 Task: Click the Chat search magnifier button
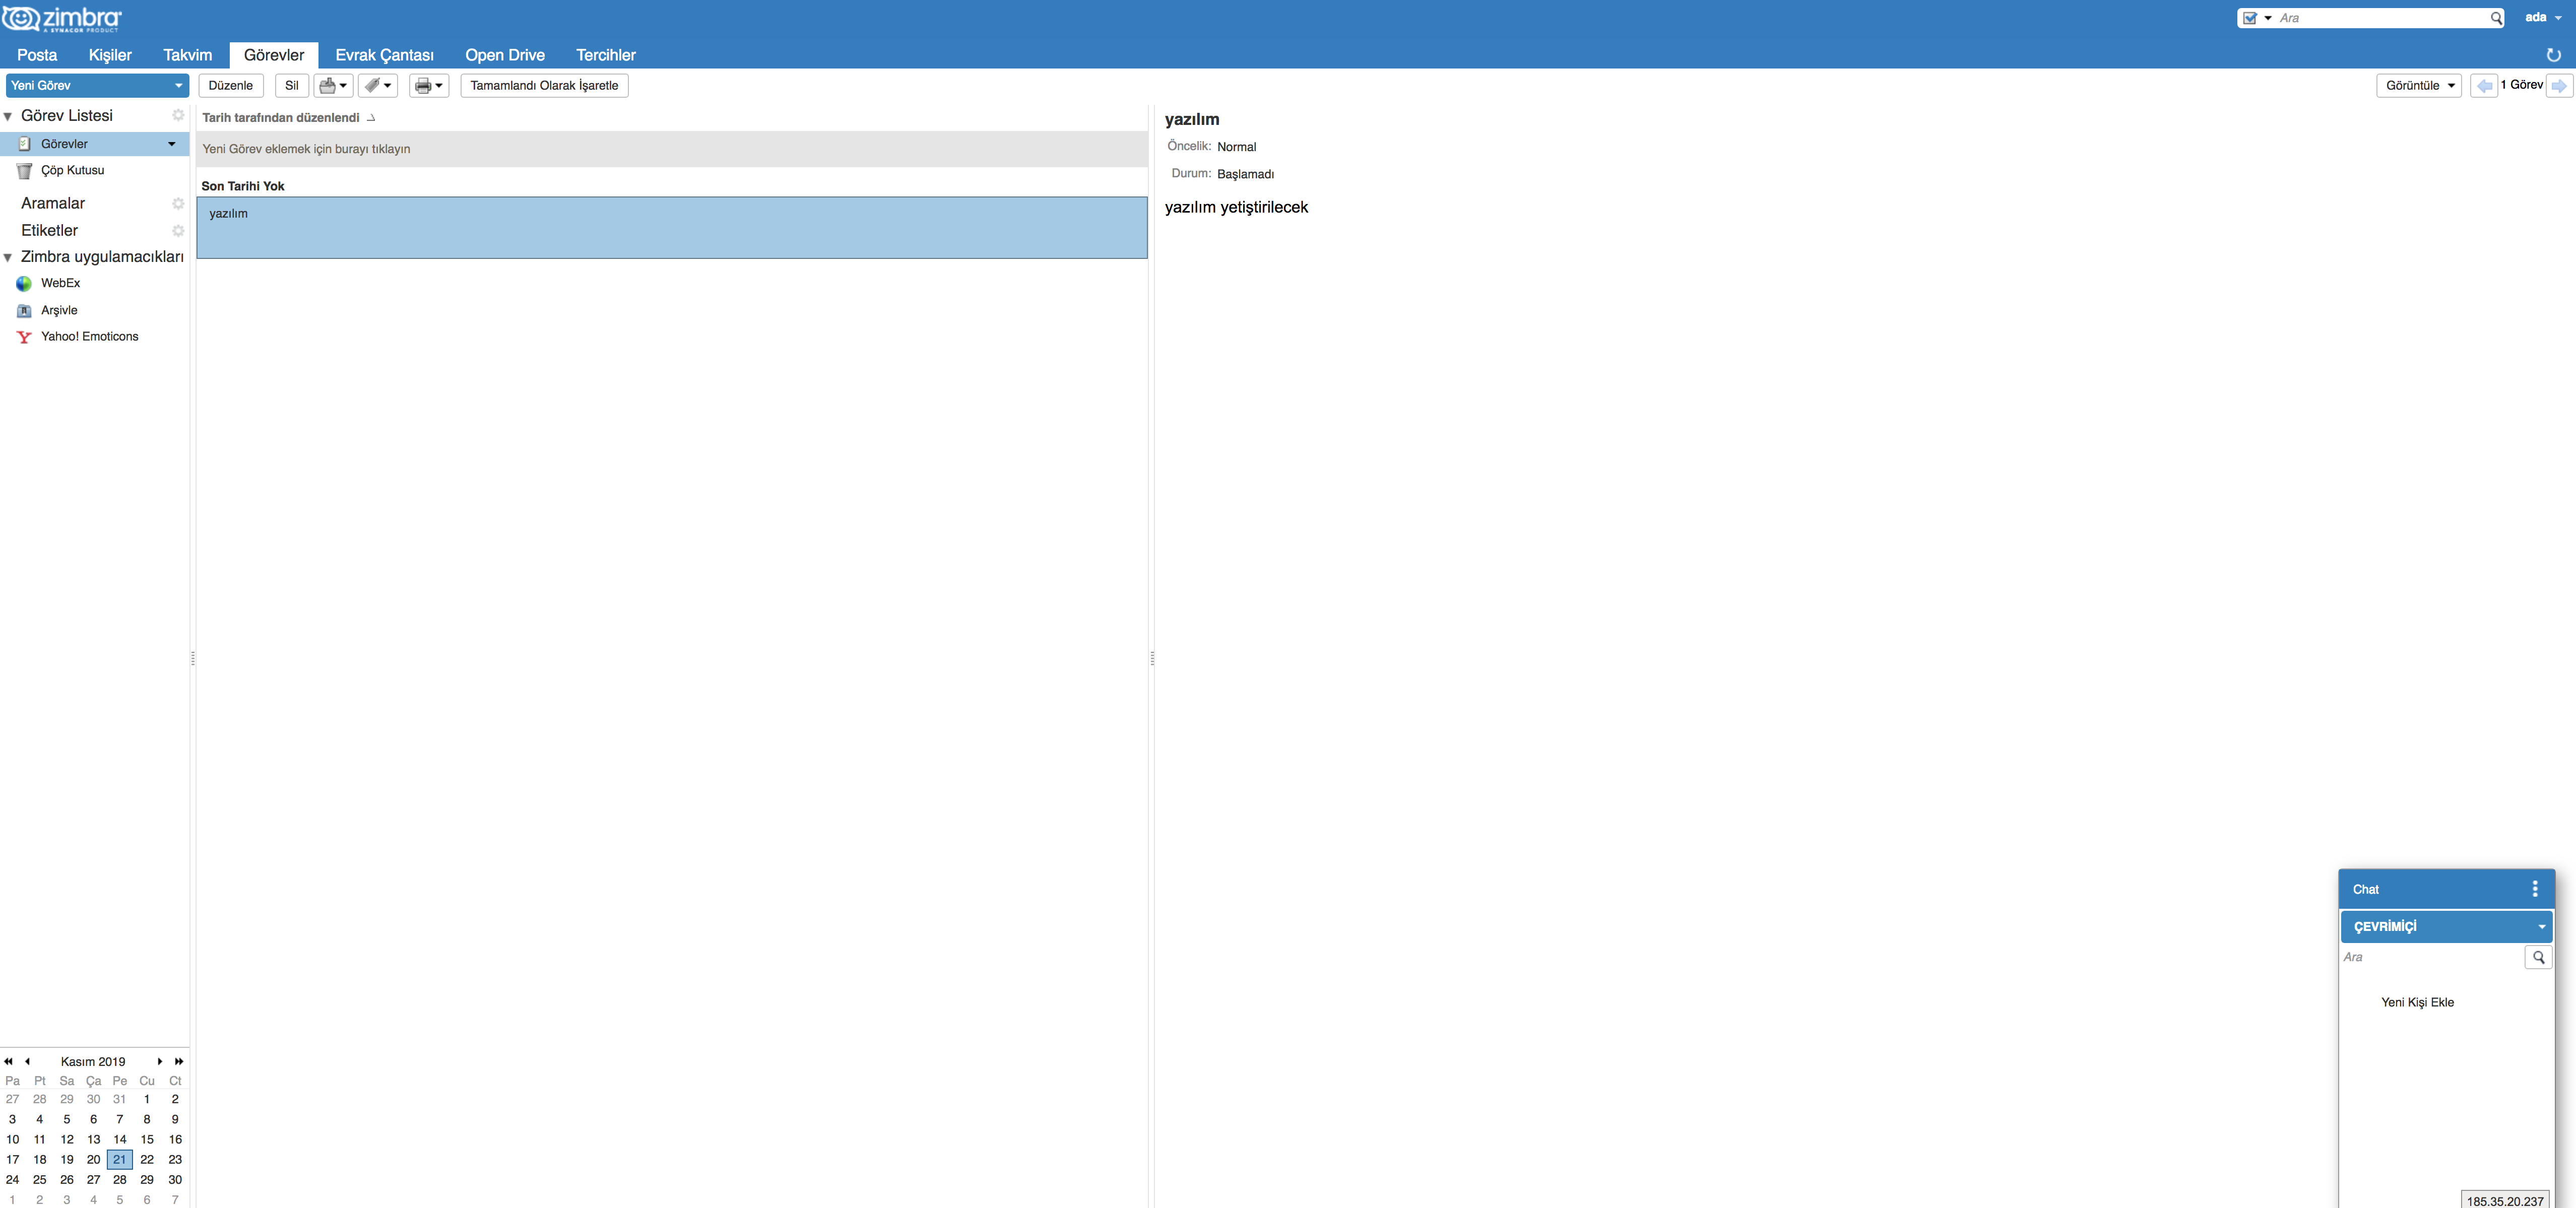click(2538, 957)
